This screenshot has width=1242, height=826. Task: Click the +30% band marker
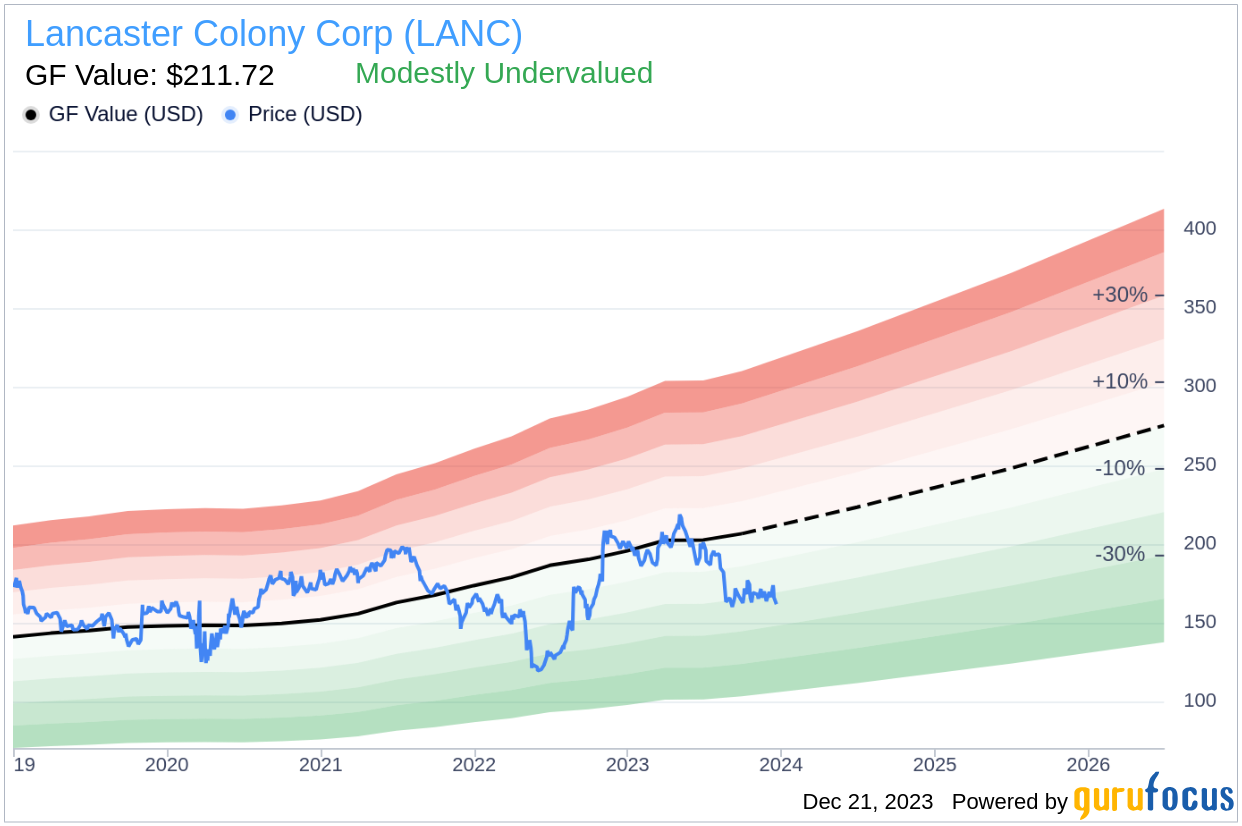(x=1127, y=296)
